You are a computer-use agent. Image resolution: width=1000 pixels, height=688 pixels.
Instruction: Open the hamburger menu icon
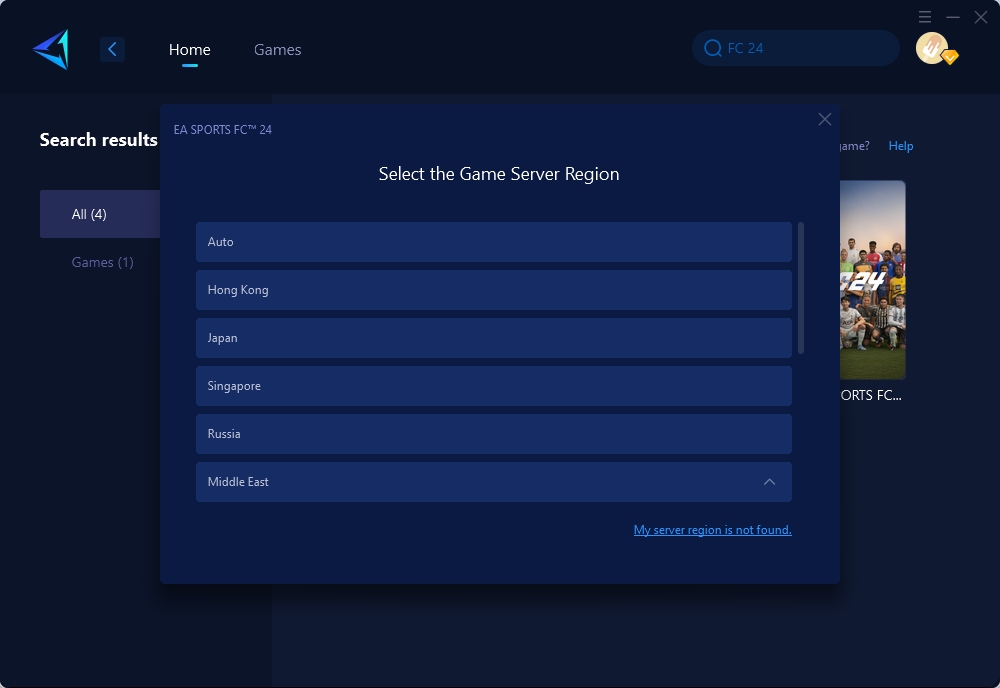click(x=925, y=17)
